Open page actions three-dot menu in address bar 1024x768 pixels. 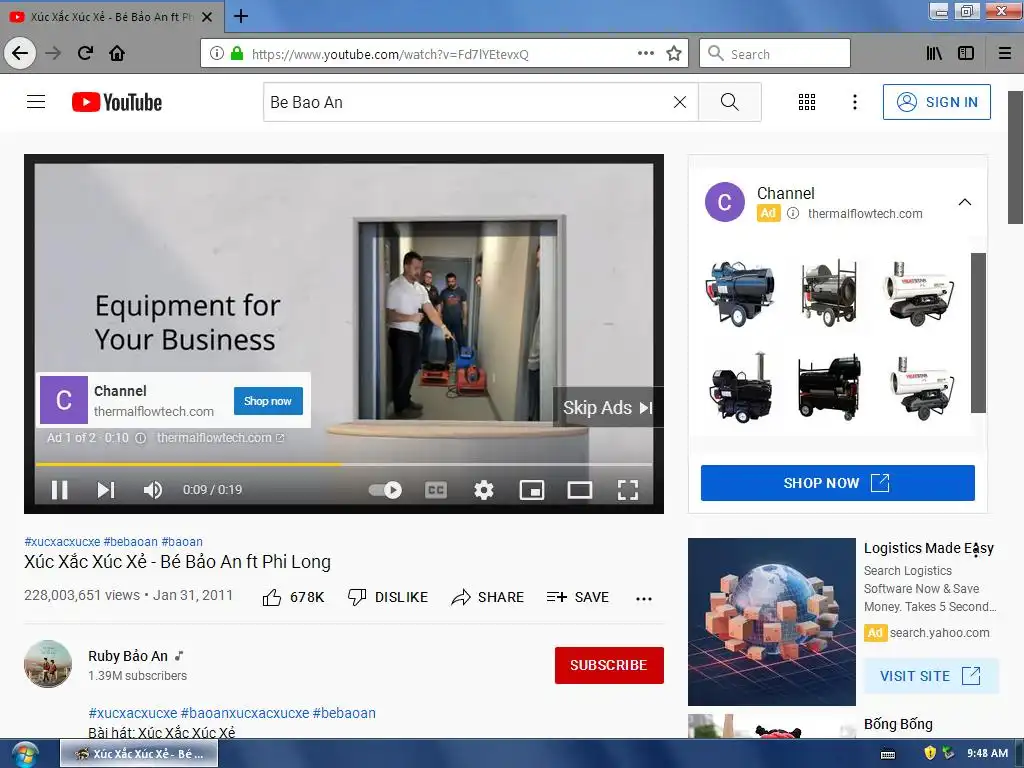point(645,54)
